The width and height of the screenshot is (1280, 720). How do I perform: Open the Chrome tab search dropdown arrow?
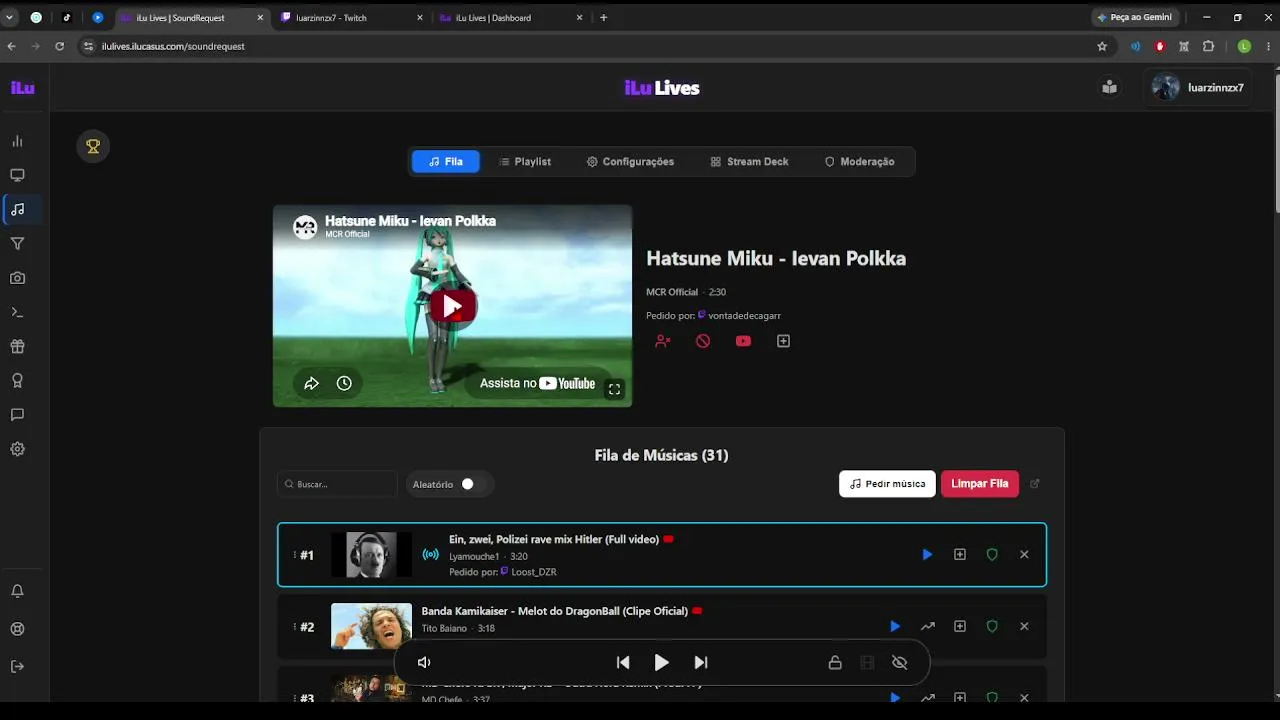9,17
